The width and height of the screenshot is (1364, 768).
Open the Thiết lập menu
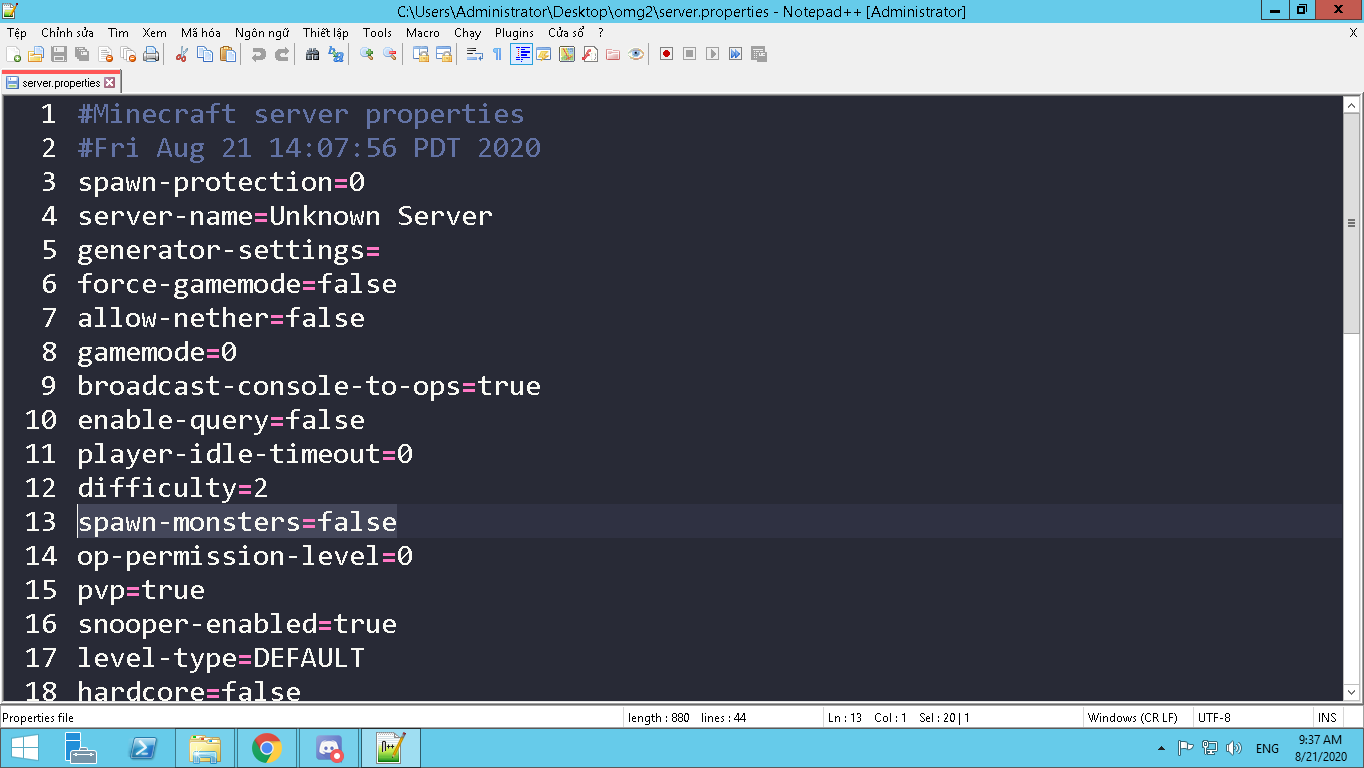tap(325, 33)
